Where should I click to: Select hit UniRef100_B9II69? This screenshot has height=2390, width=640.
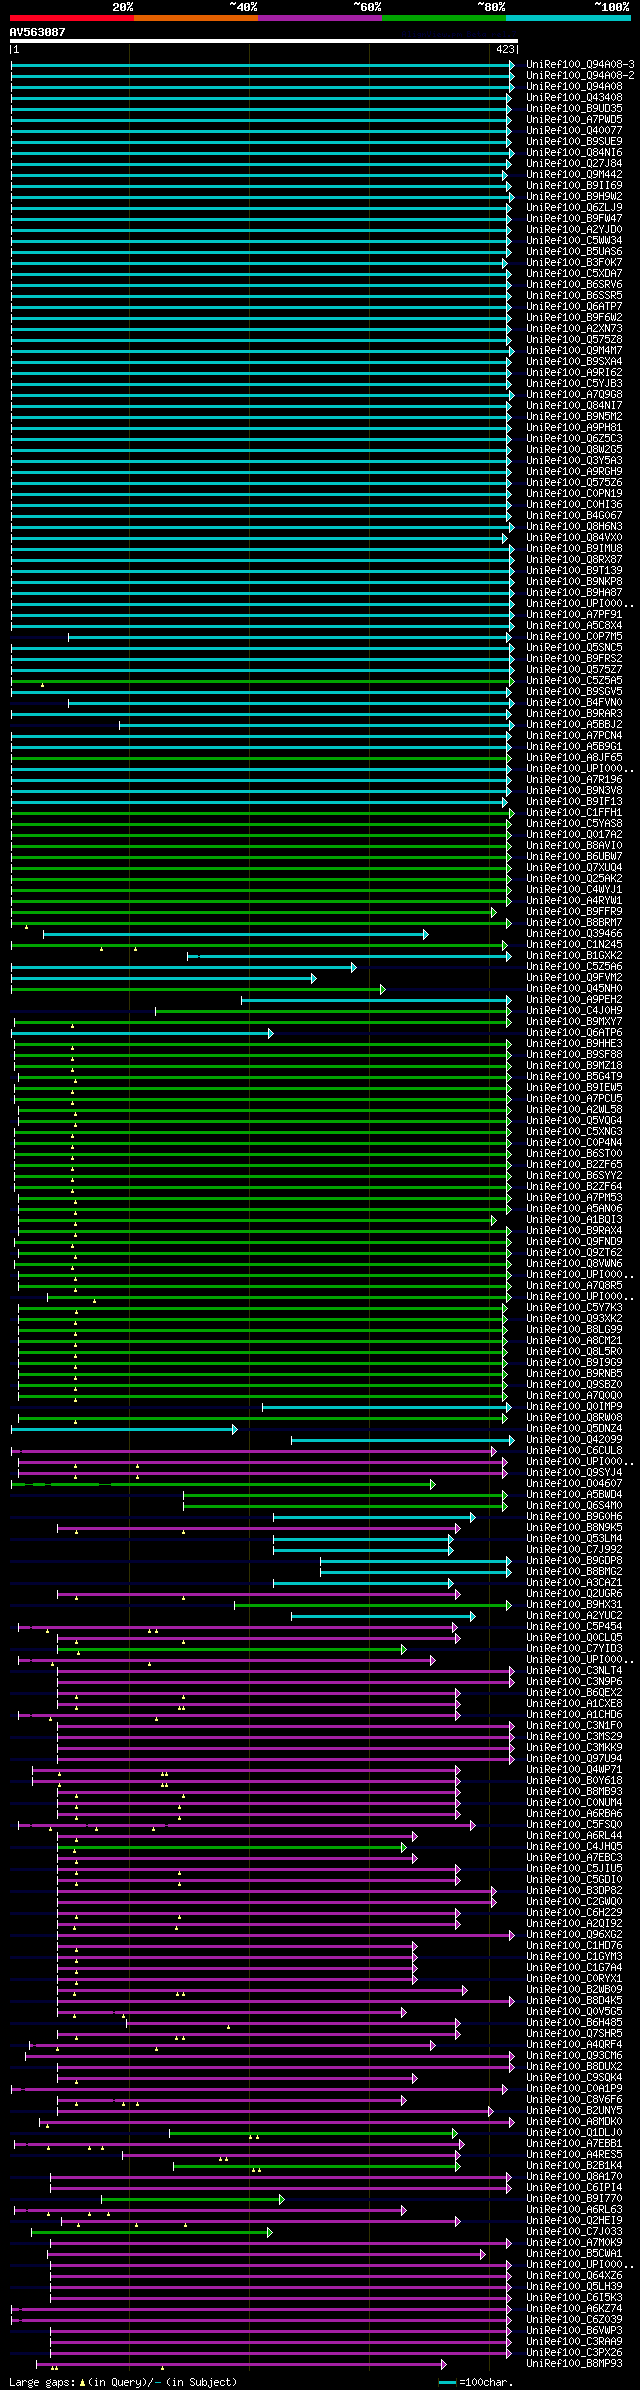574,186
